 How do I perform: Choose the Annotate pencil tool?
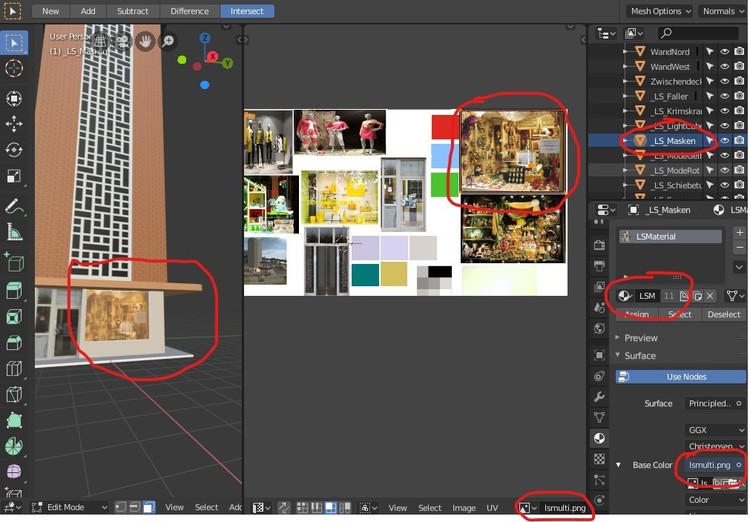(x=14, y=207)
